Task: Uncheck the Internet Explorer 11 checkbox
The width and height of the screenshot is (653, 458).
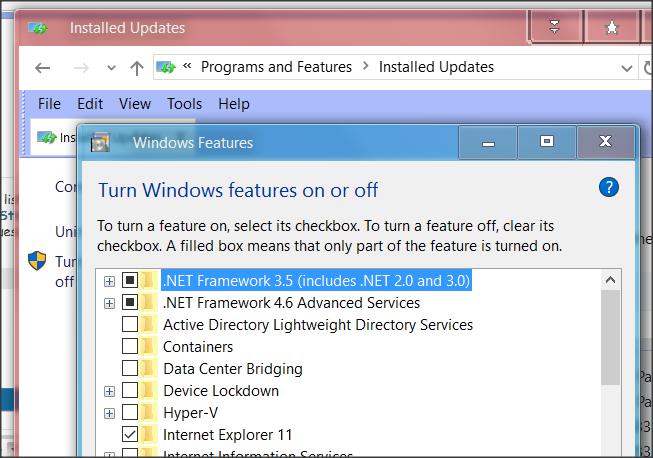Action: (130, 435)
